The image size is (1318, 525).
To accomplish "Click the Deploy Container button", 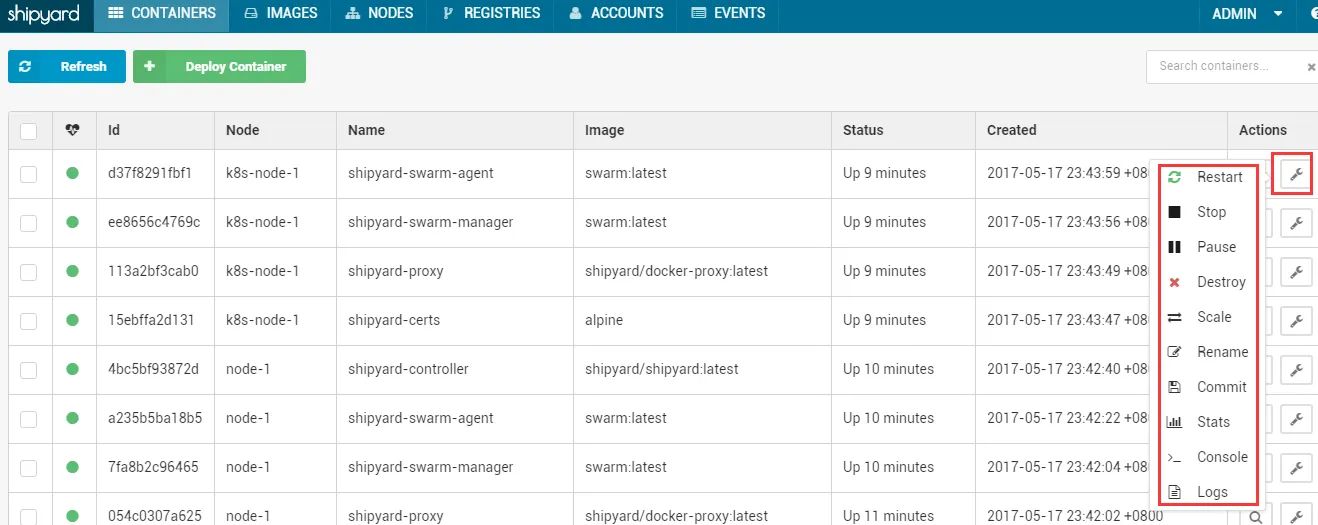I will coord(220,67).
